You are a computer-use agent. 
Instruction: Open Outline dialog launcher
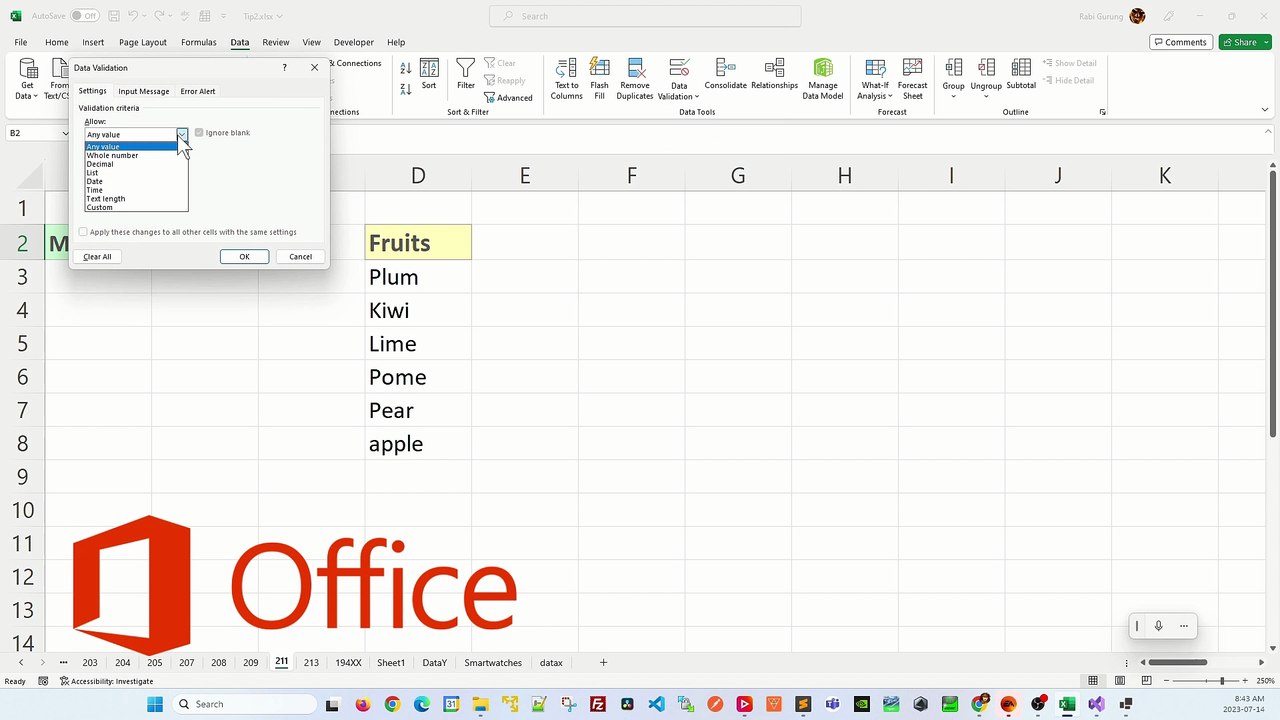(1103, 112)
